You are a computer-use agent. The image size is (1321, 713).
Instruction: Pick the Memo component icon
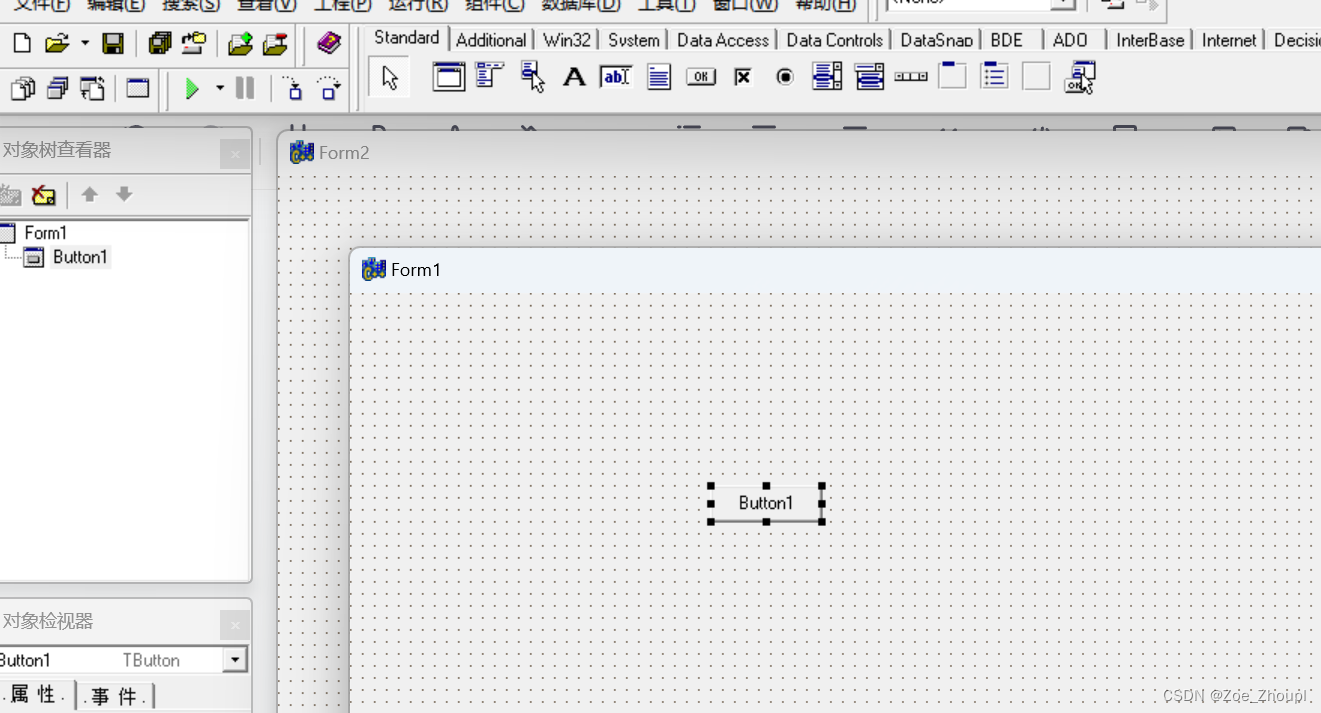pos(658,77)
